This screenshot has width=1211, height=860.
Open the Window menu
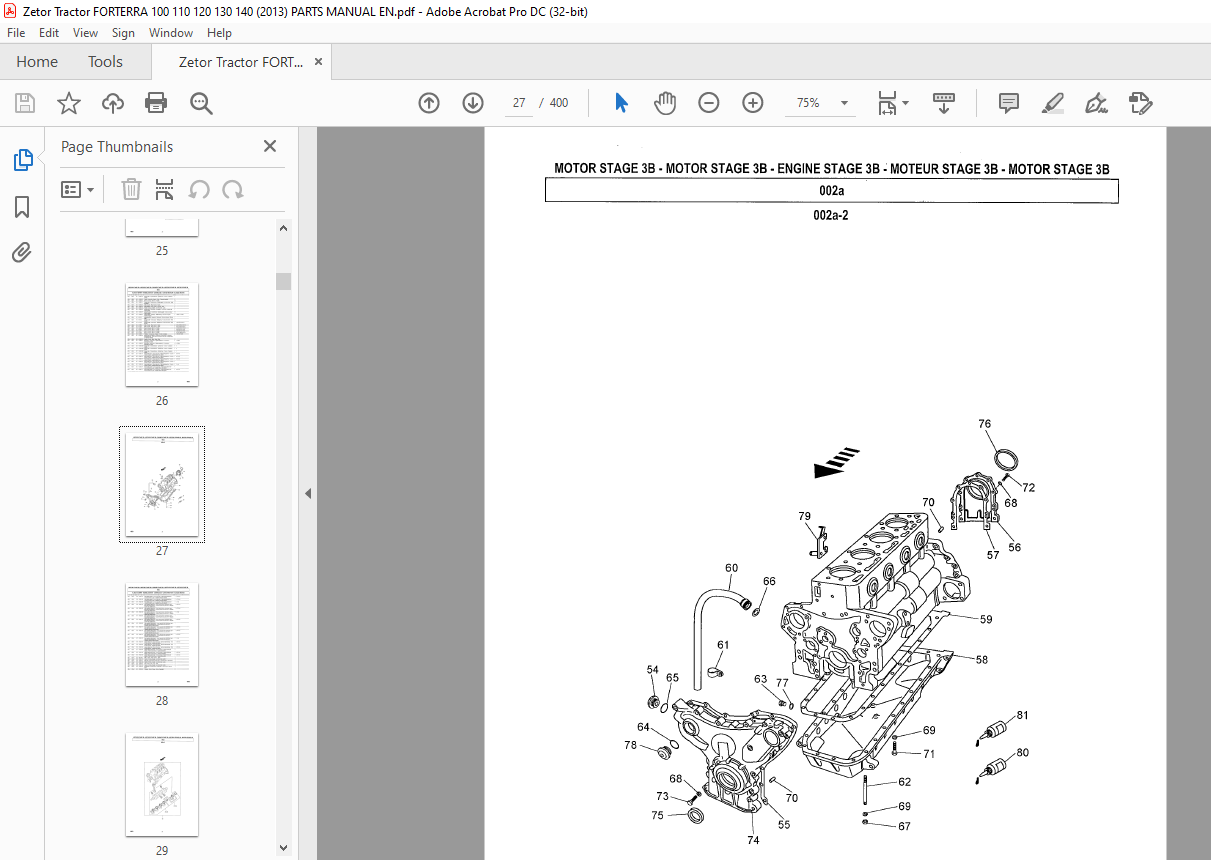coord(171,33)
